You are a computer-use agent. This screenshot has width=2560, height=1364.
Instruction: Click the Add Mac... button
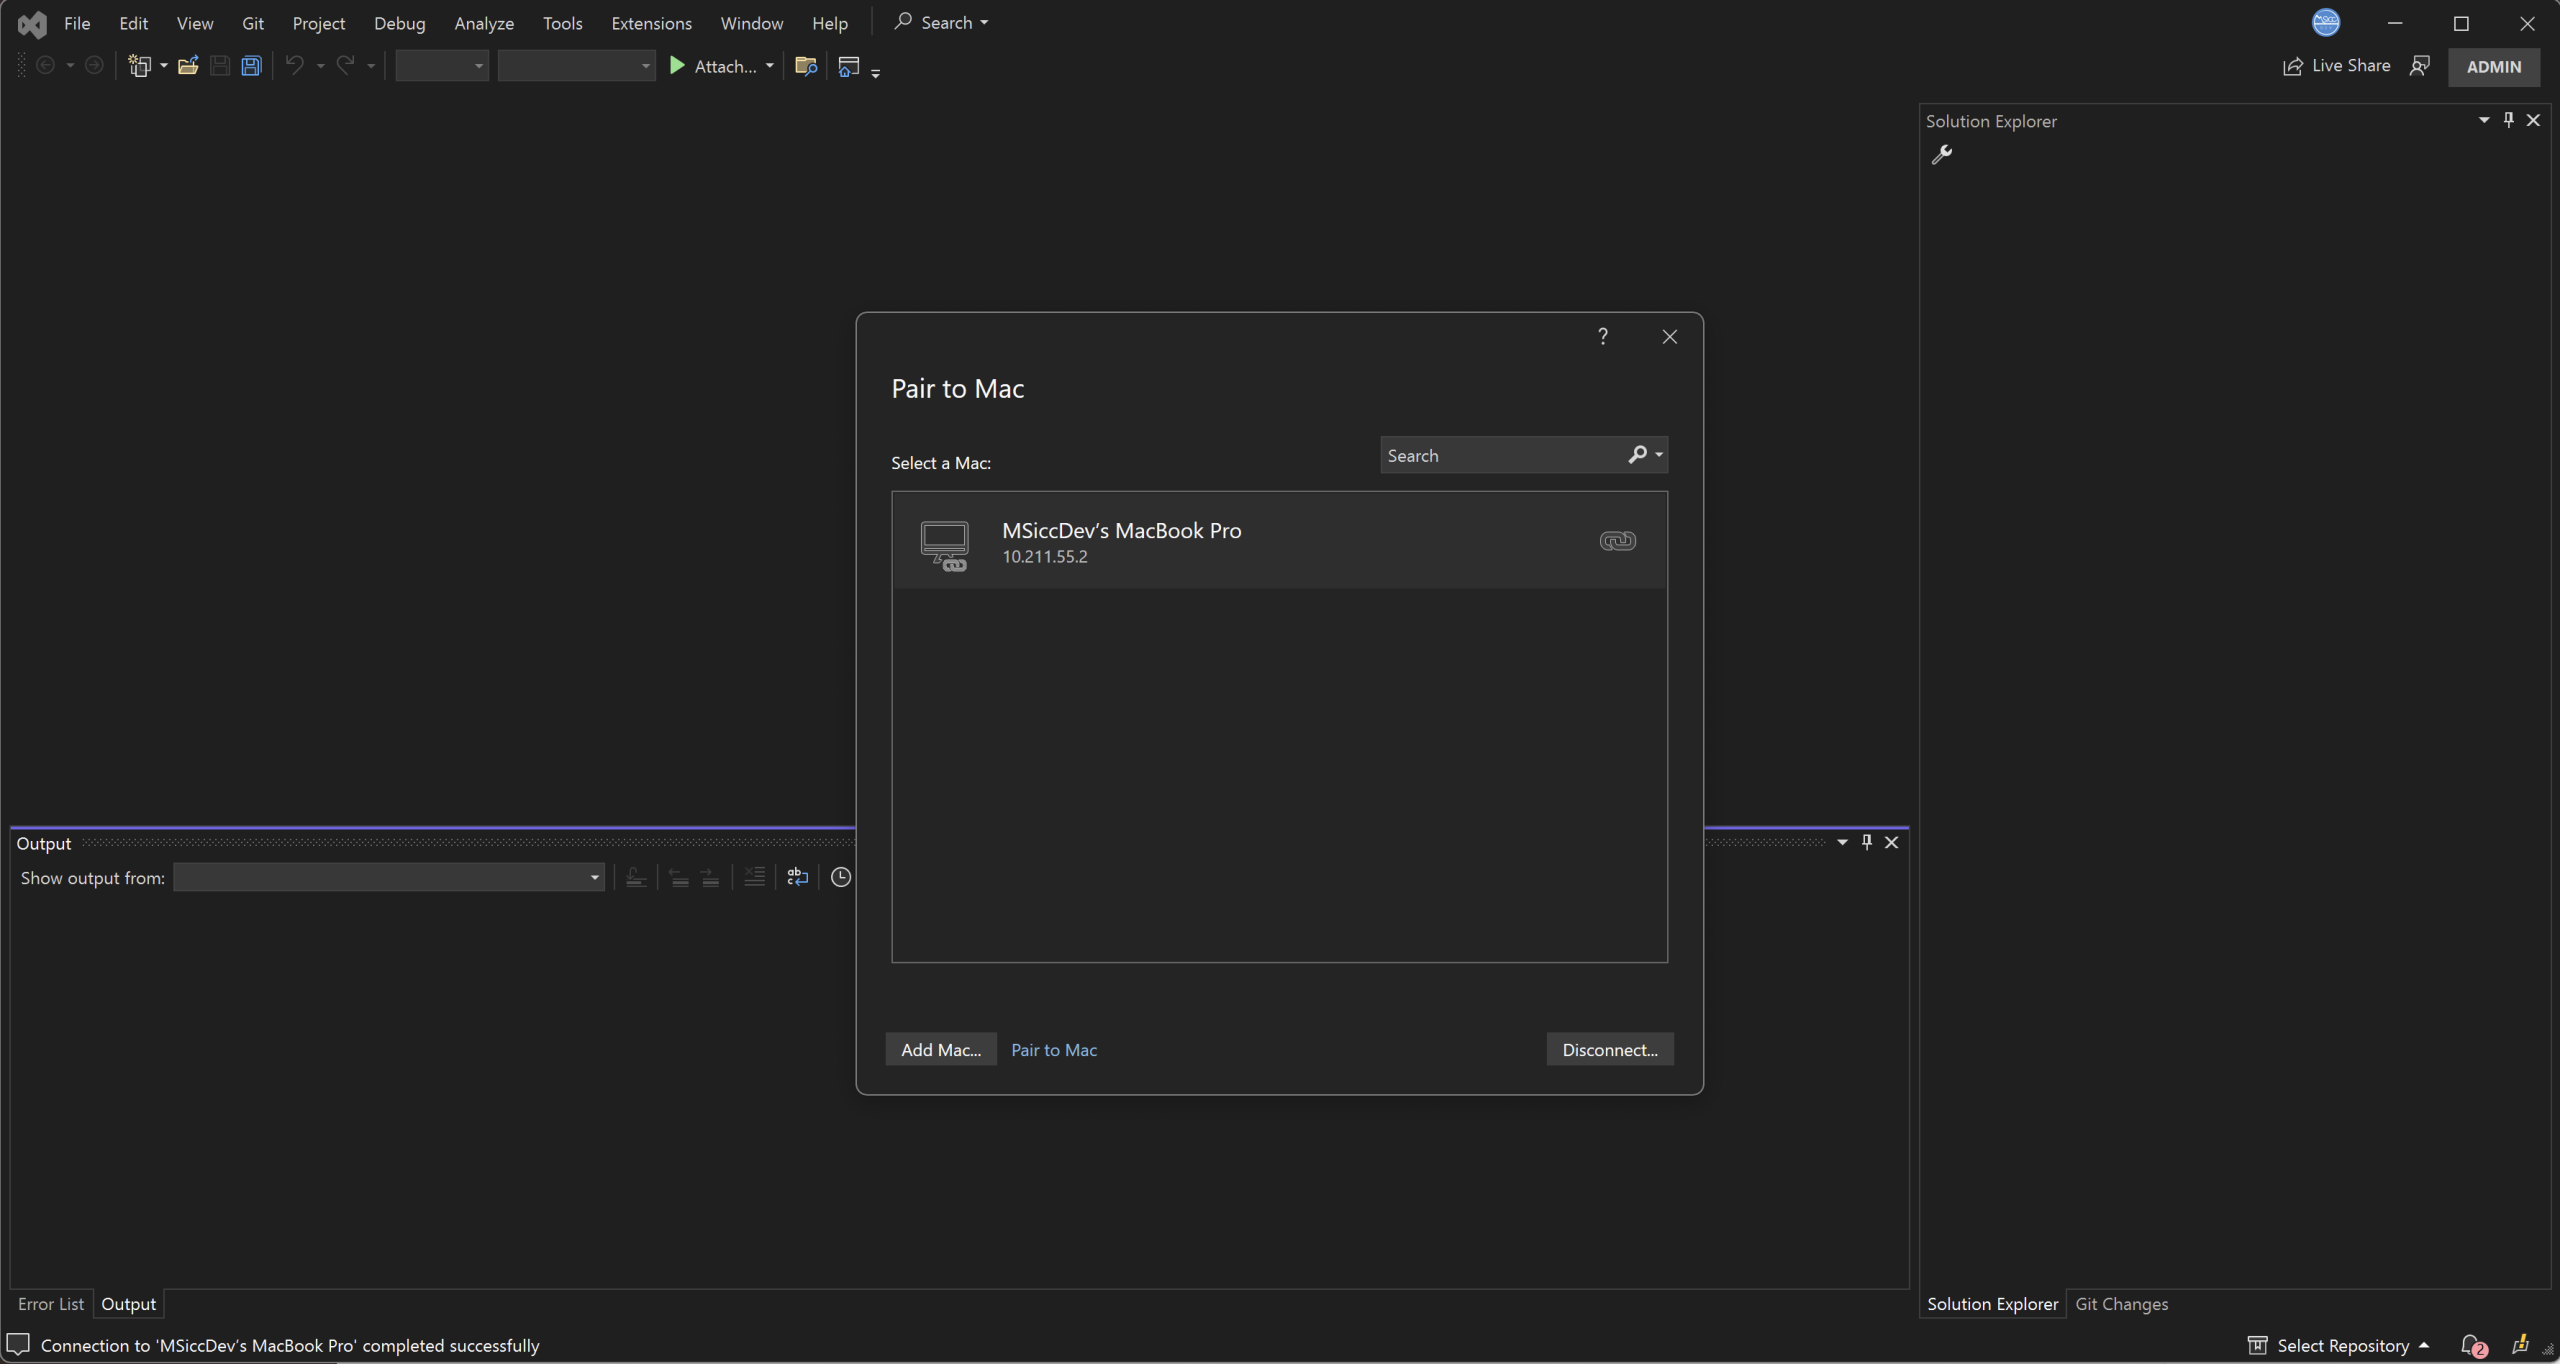pos(941,1049)
